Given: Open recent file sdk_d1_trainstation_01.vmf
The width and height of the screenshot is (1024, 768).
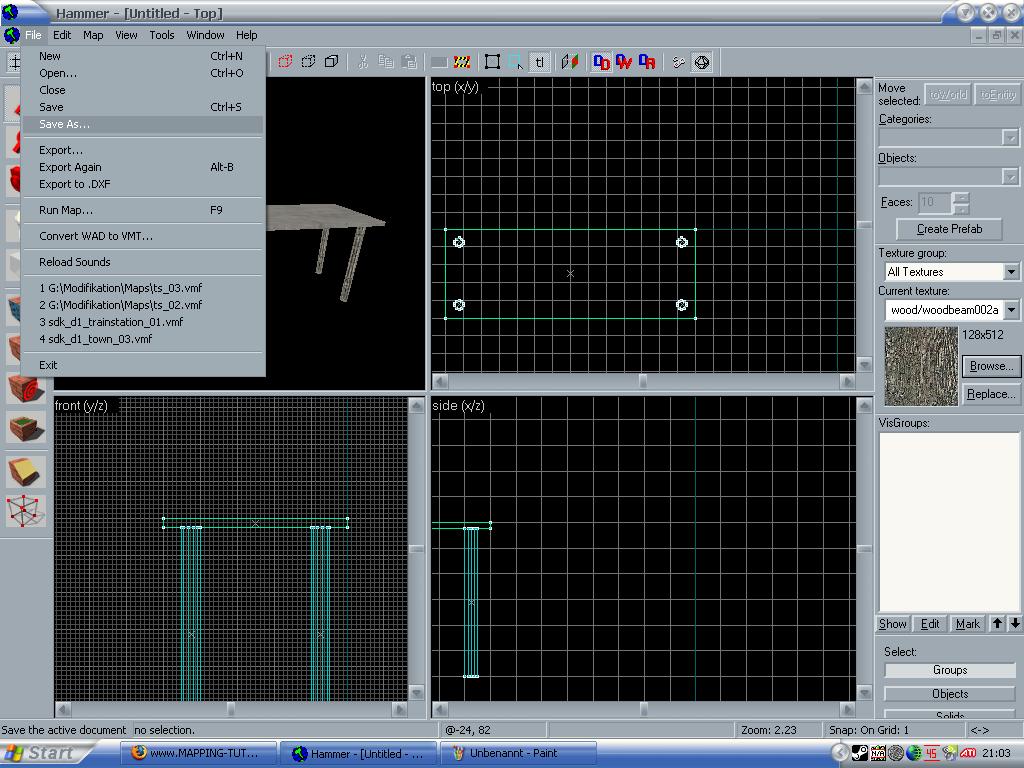Looking at the screenshot, I should click(143, 322).
